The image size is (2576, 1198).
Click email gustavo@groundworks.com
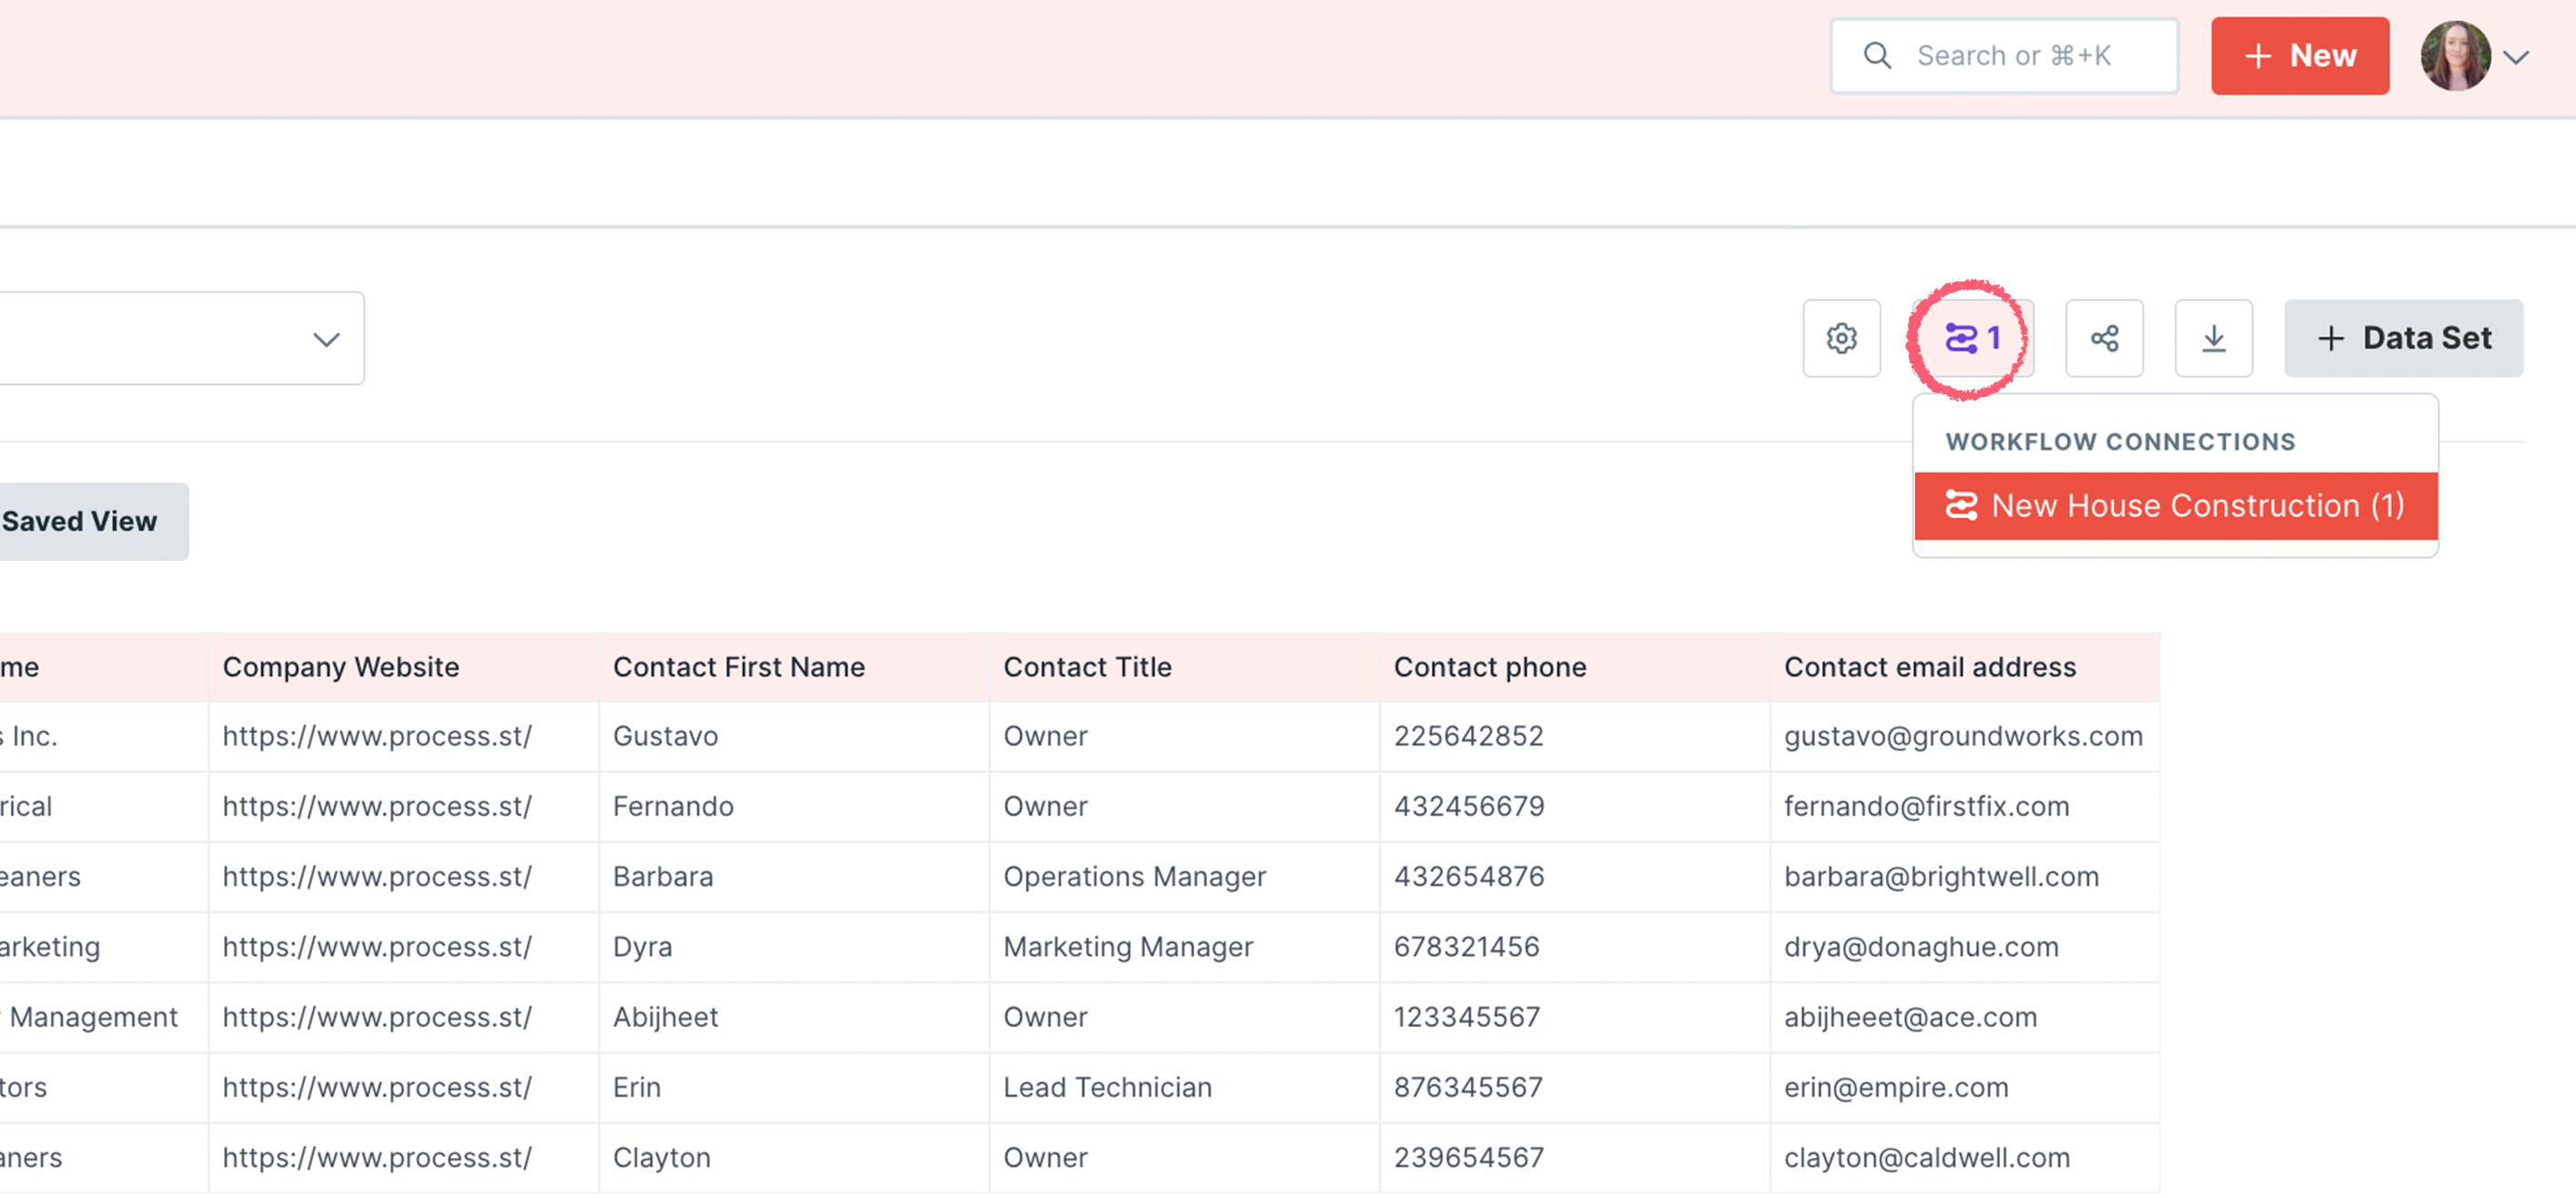click(1963, 736)
